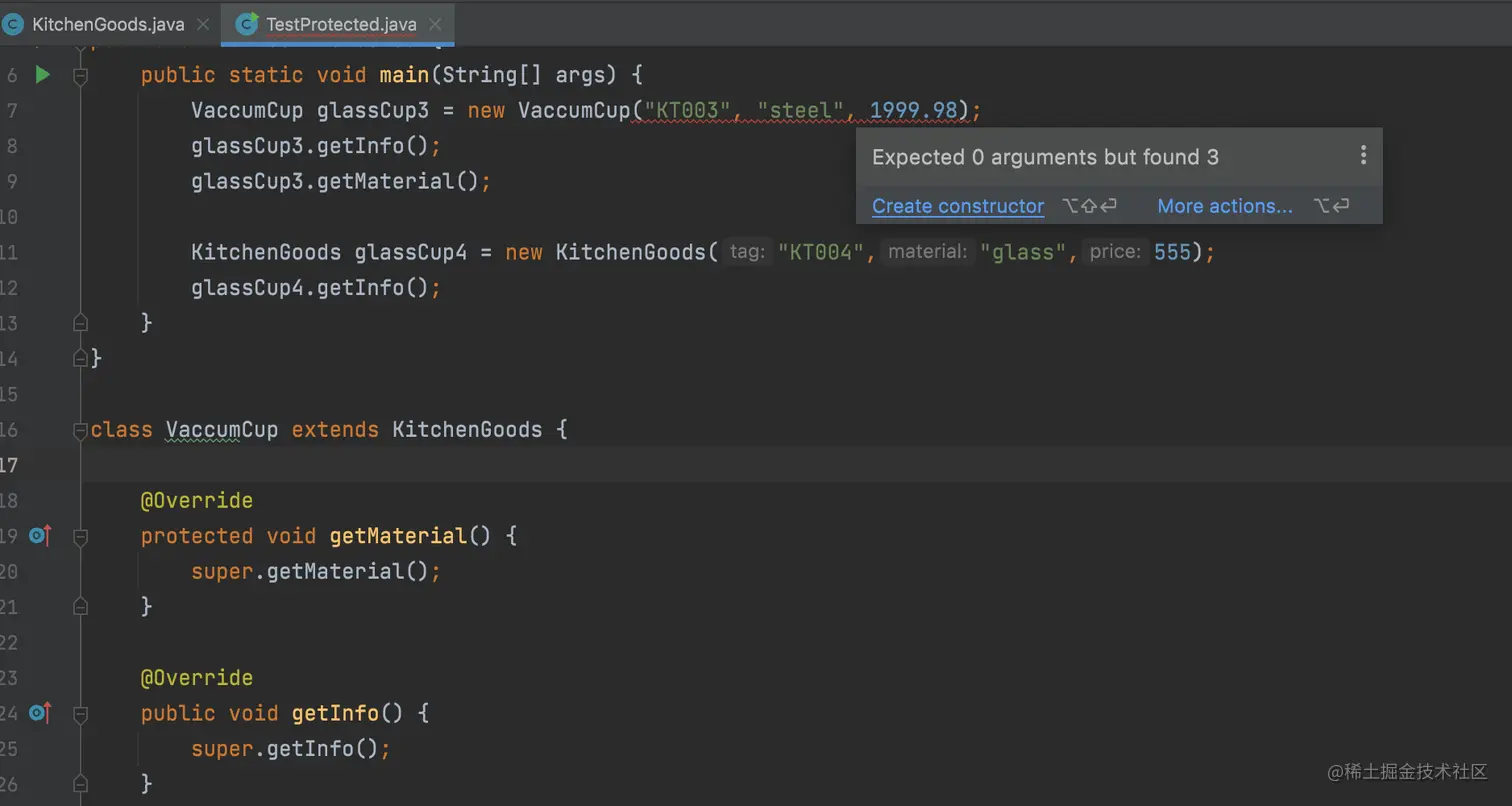The width and height of the screenshot is (1512, 806).
Task: Place cursor on glassCup3.getMaterial() call
Action: (341, 181)
